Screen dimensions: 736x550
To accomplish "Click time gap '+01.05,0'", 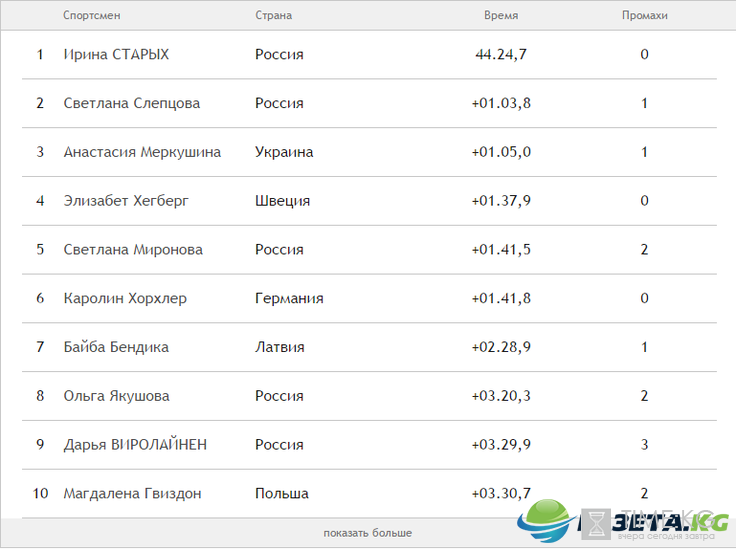I will tap(501, 152).
